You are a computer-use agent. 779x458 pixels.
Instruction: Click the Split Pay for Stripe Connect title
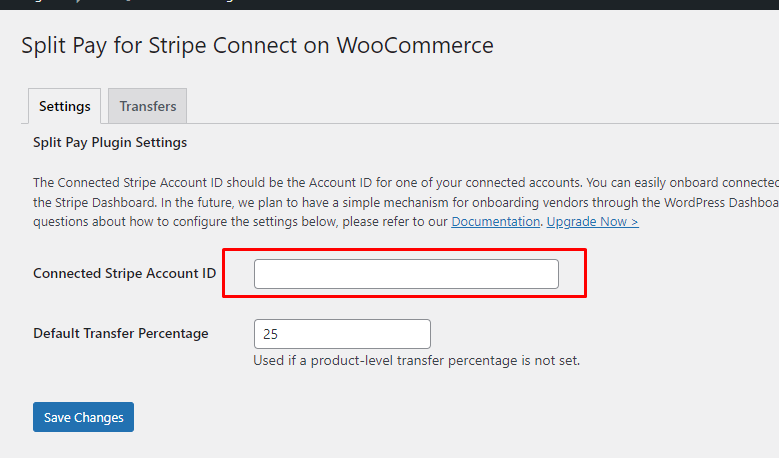click(x=257, y=45)
